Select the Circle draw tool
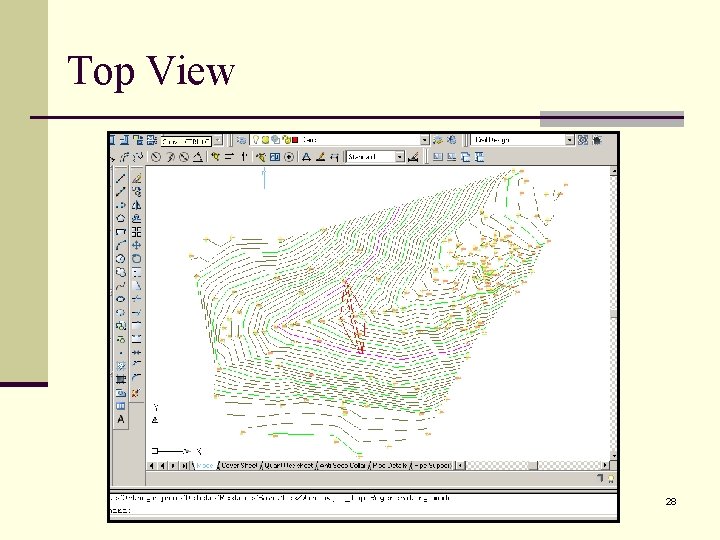 [x=121, y=259]
